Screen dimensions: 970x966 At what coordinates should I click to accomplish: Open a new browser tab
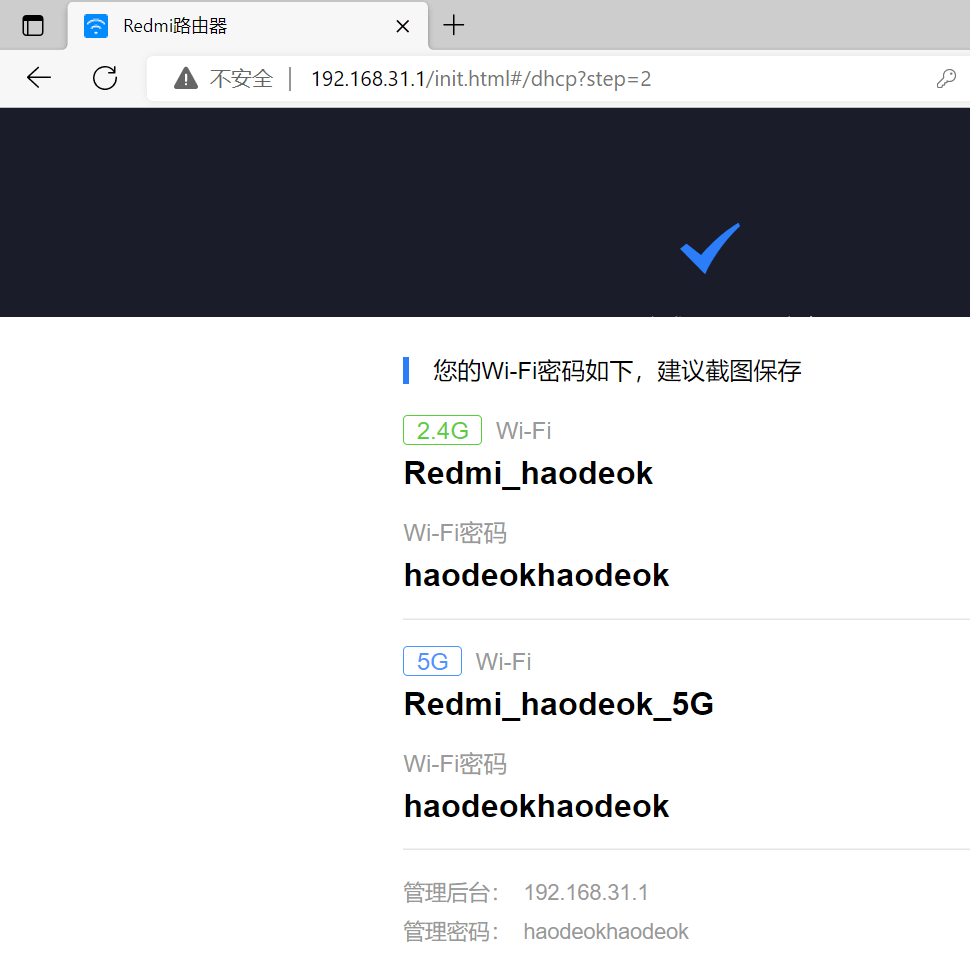click(453, 25)
